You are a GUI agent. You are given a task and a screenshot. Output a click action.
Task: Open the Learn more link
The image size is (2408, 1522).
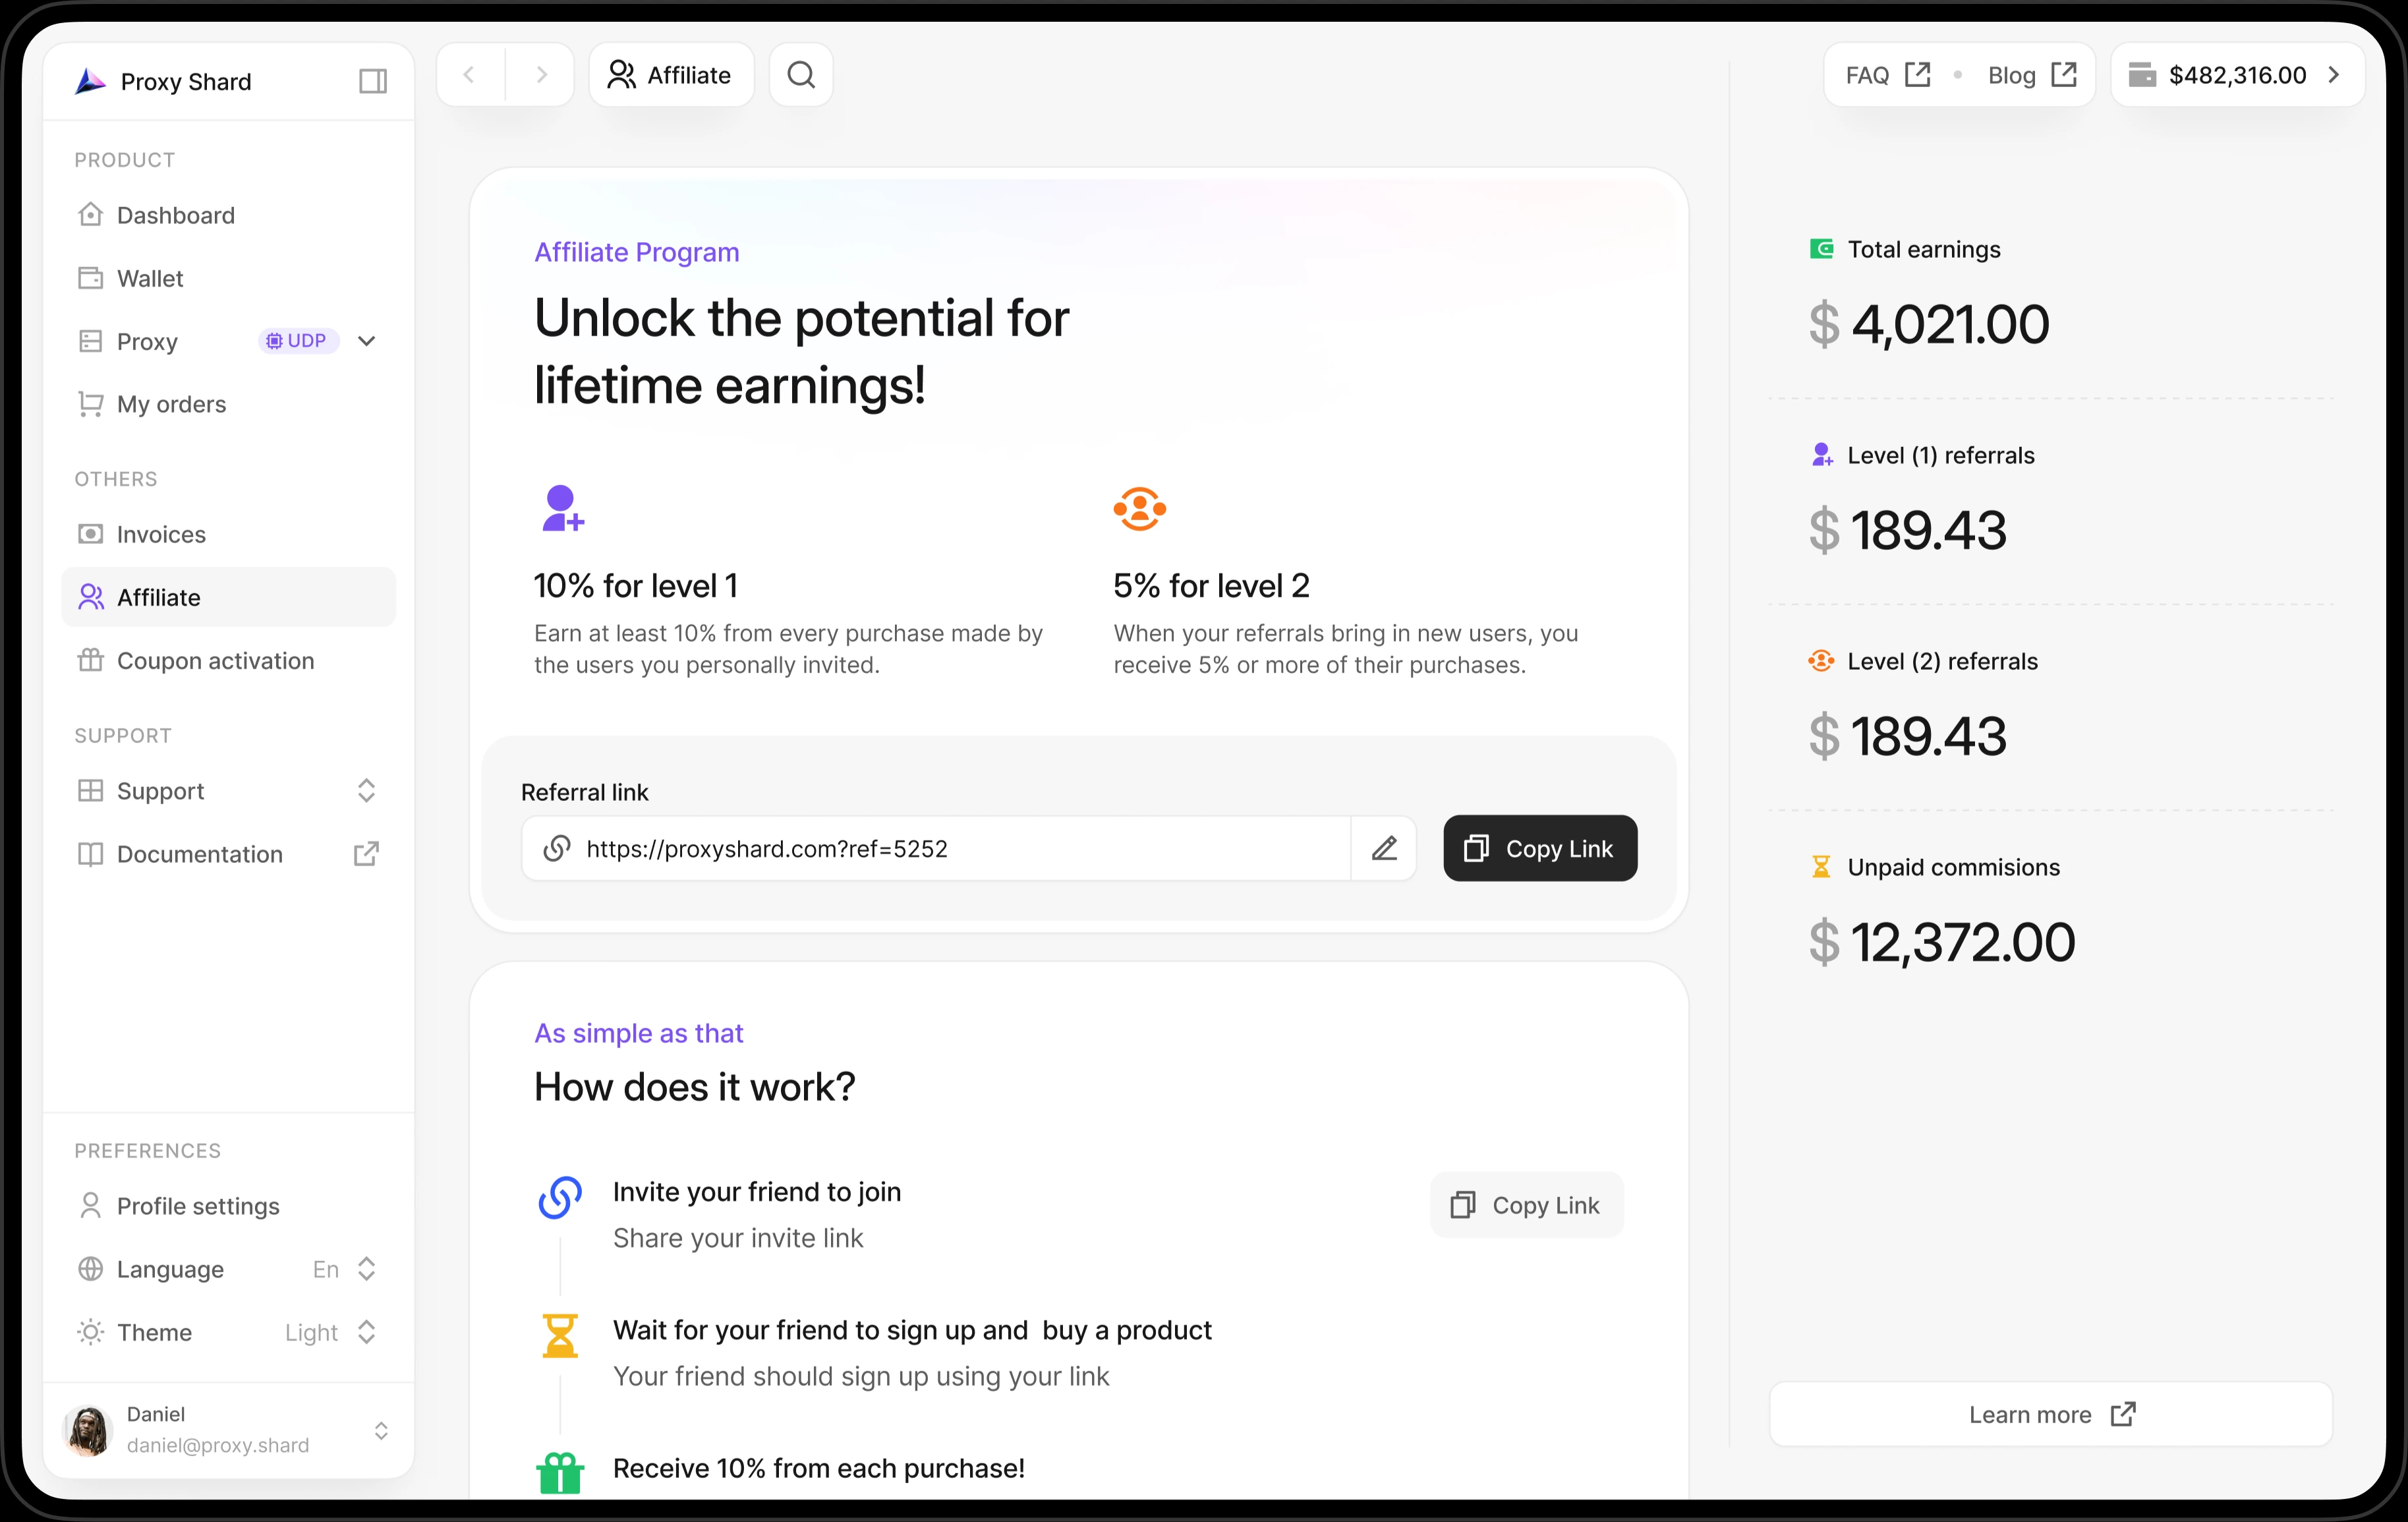click(x=2051, y=1414)
